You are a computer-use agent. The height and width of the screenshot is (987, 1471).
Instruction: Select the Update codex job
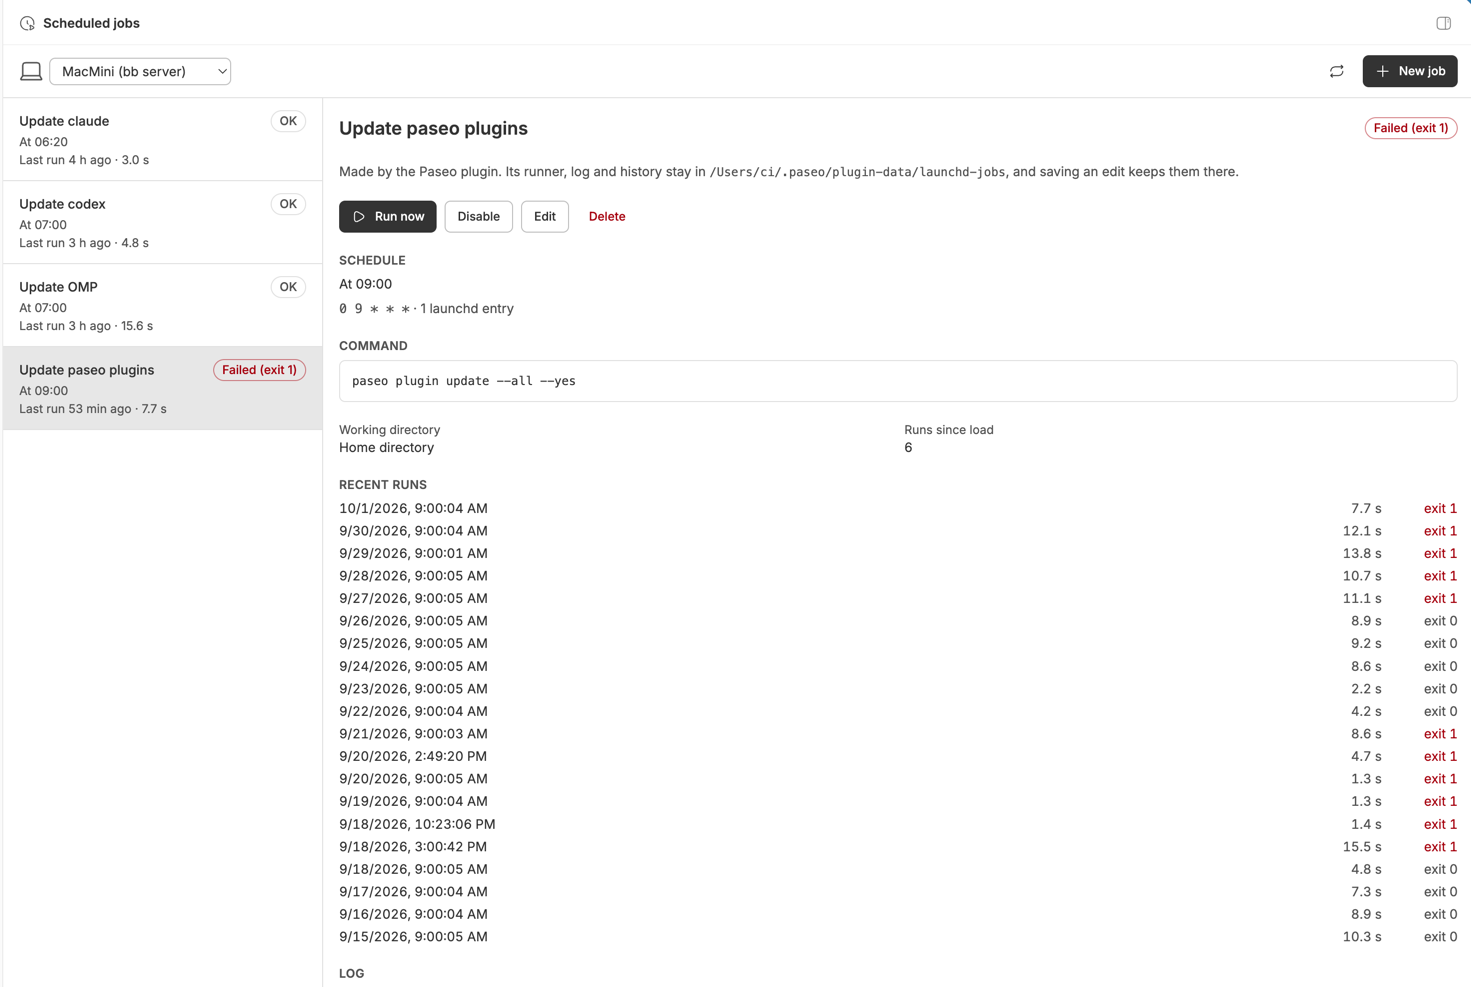point(162,223)
